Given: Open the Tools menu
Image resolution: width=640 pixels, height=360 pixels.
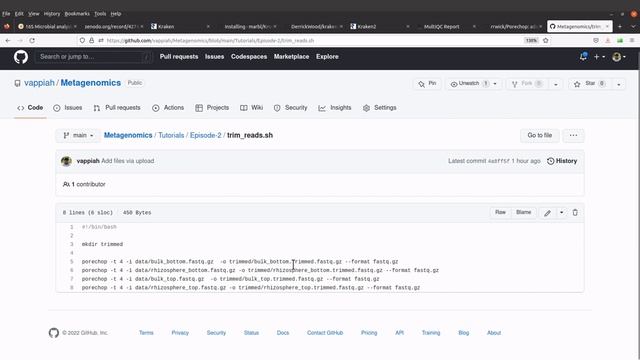Looking at the screenshot, I should click(100, 13).
